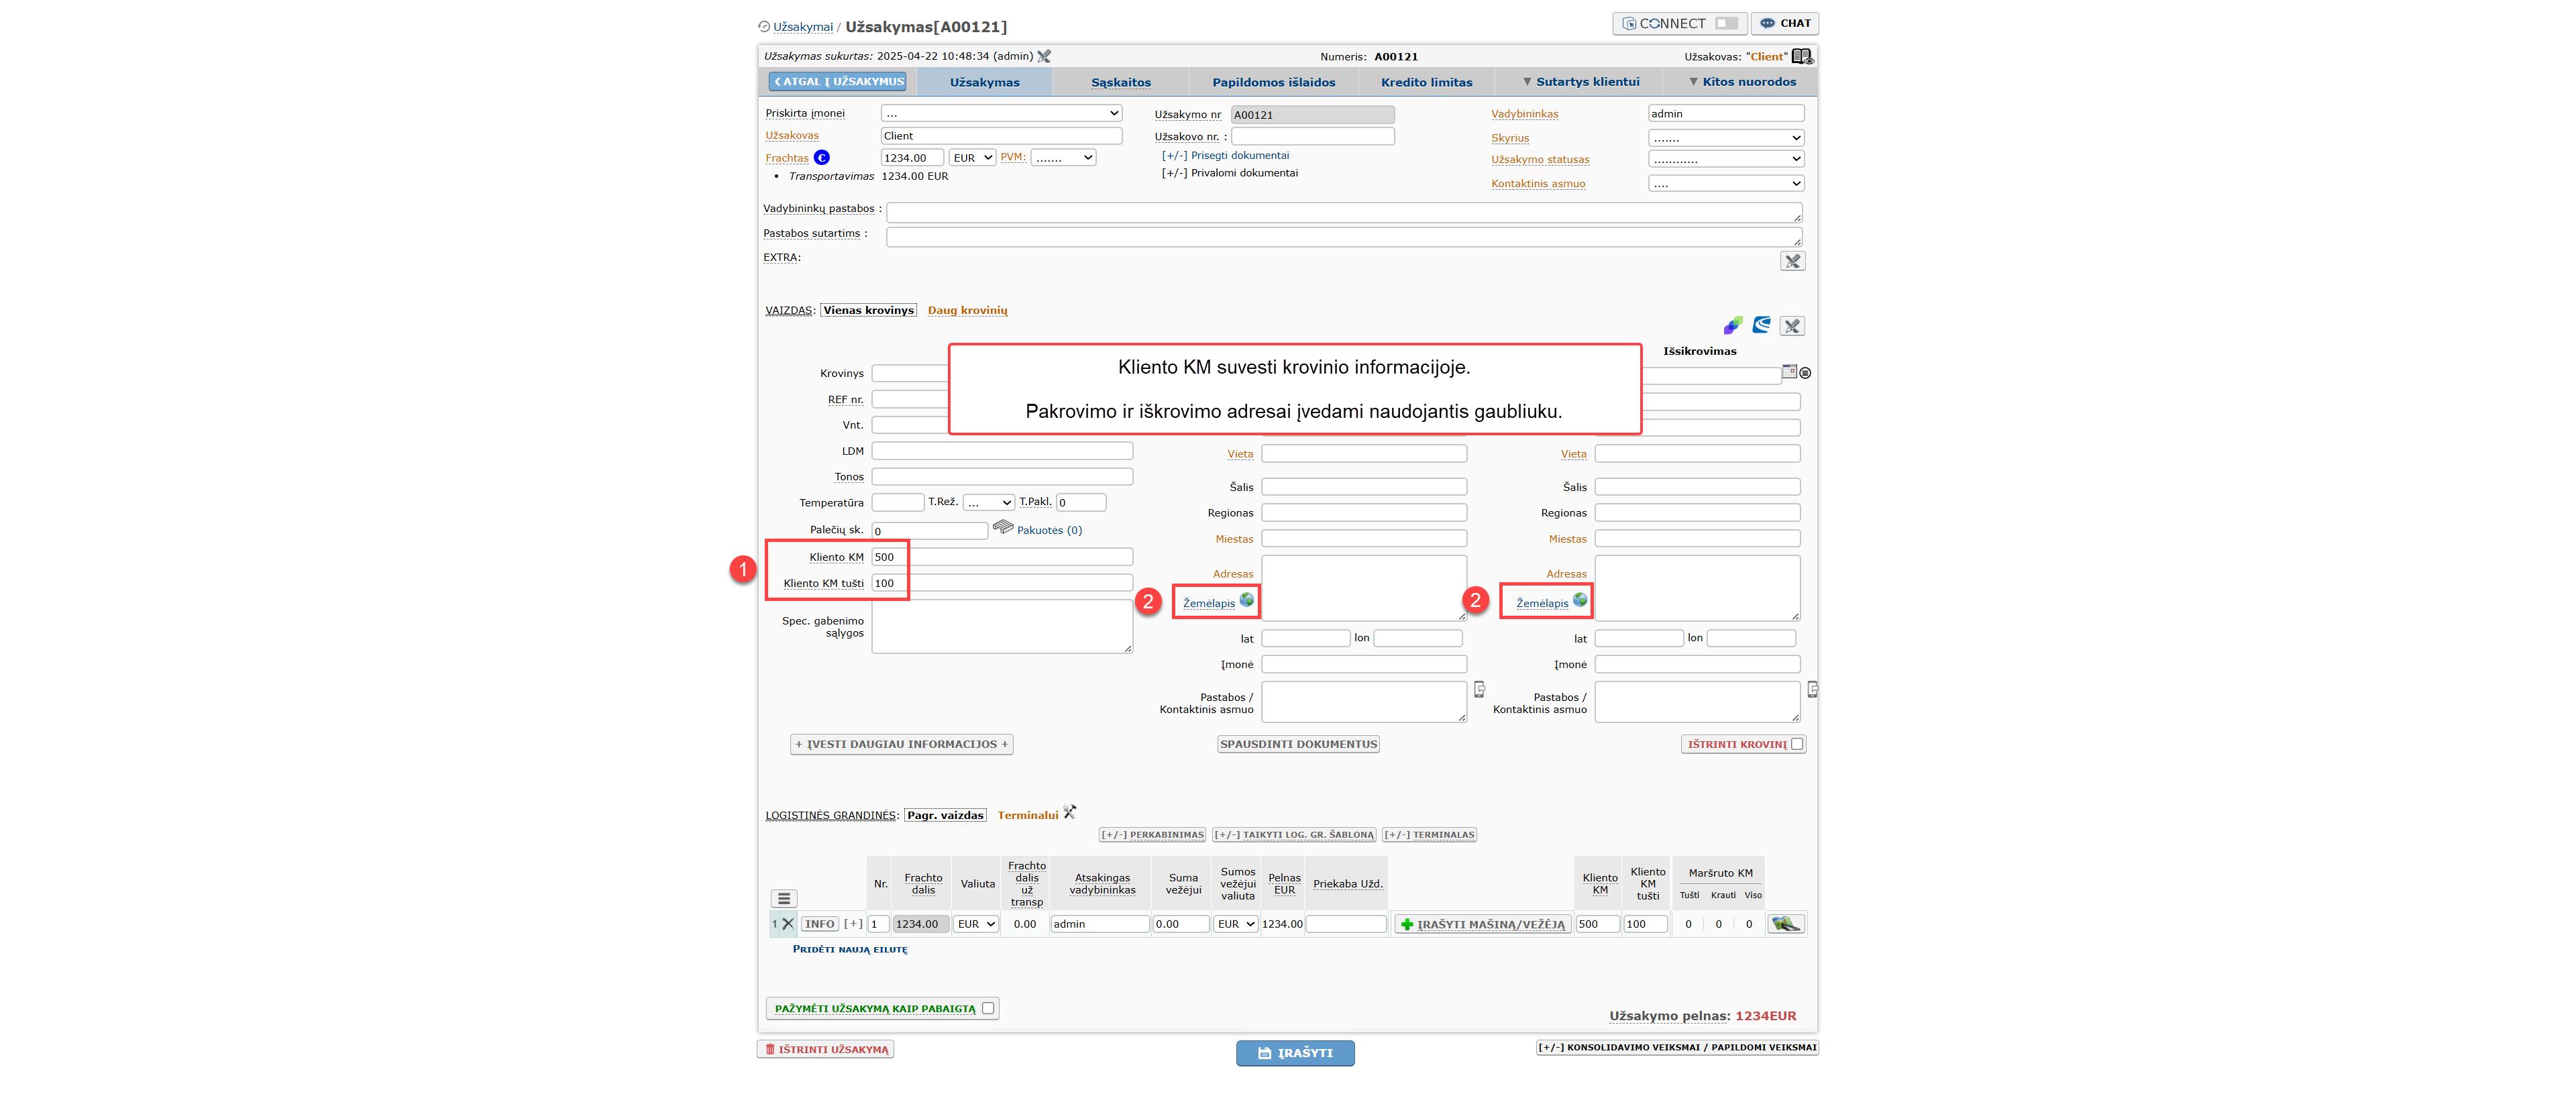
Task: Click Įrašyti mašiną/vežėją button
Action: coord(1482,925)
